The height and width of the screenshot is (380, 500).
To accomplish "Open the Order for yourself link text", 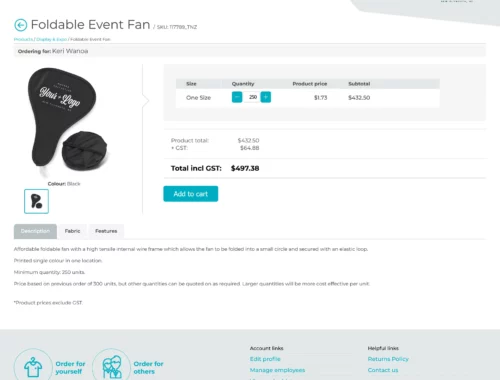I will coord(70,367).
